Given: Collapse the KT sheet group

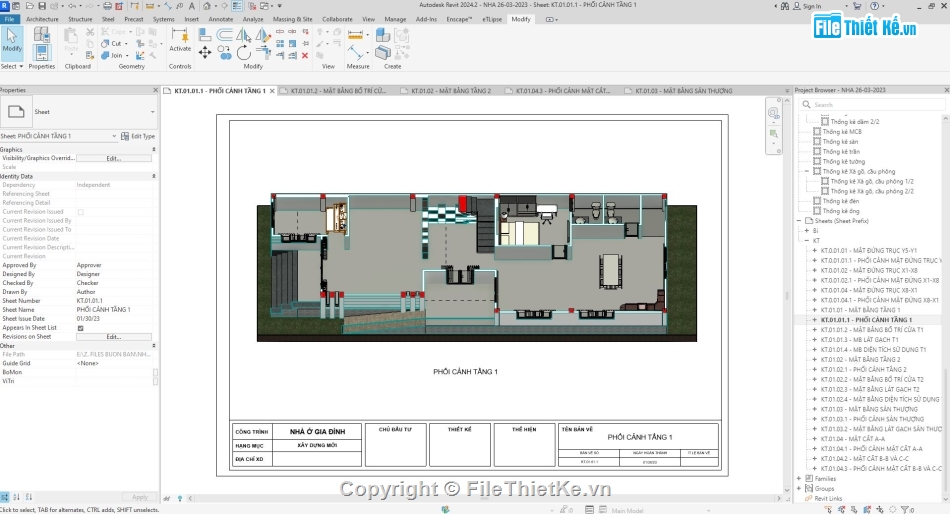Looking at the screenshot, I should point(807,241).
